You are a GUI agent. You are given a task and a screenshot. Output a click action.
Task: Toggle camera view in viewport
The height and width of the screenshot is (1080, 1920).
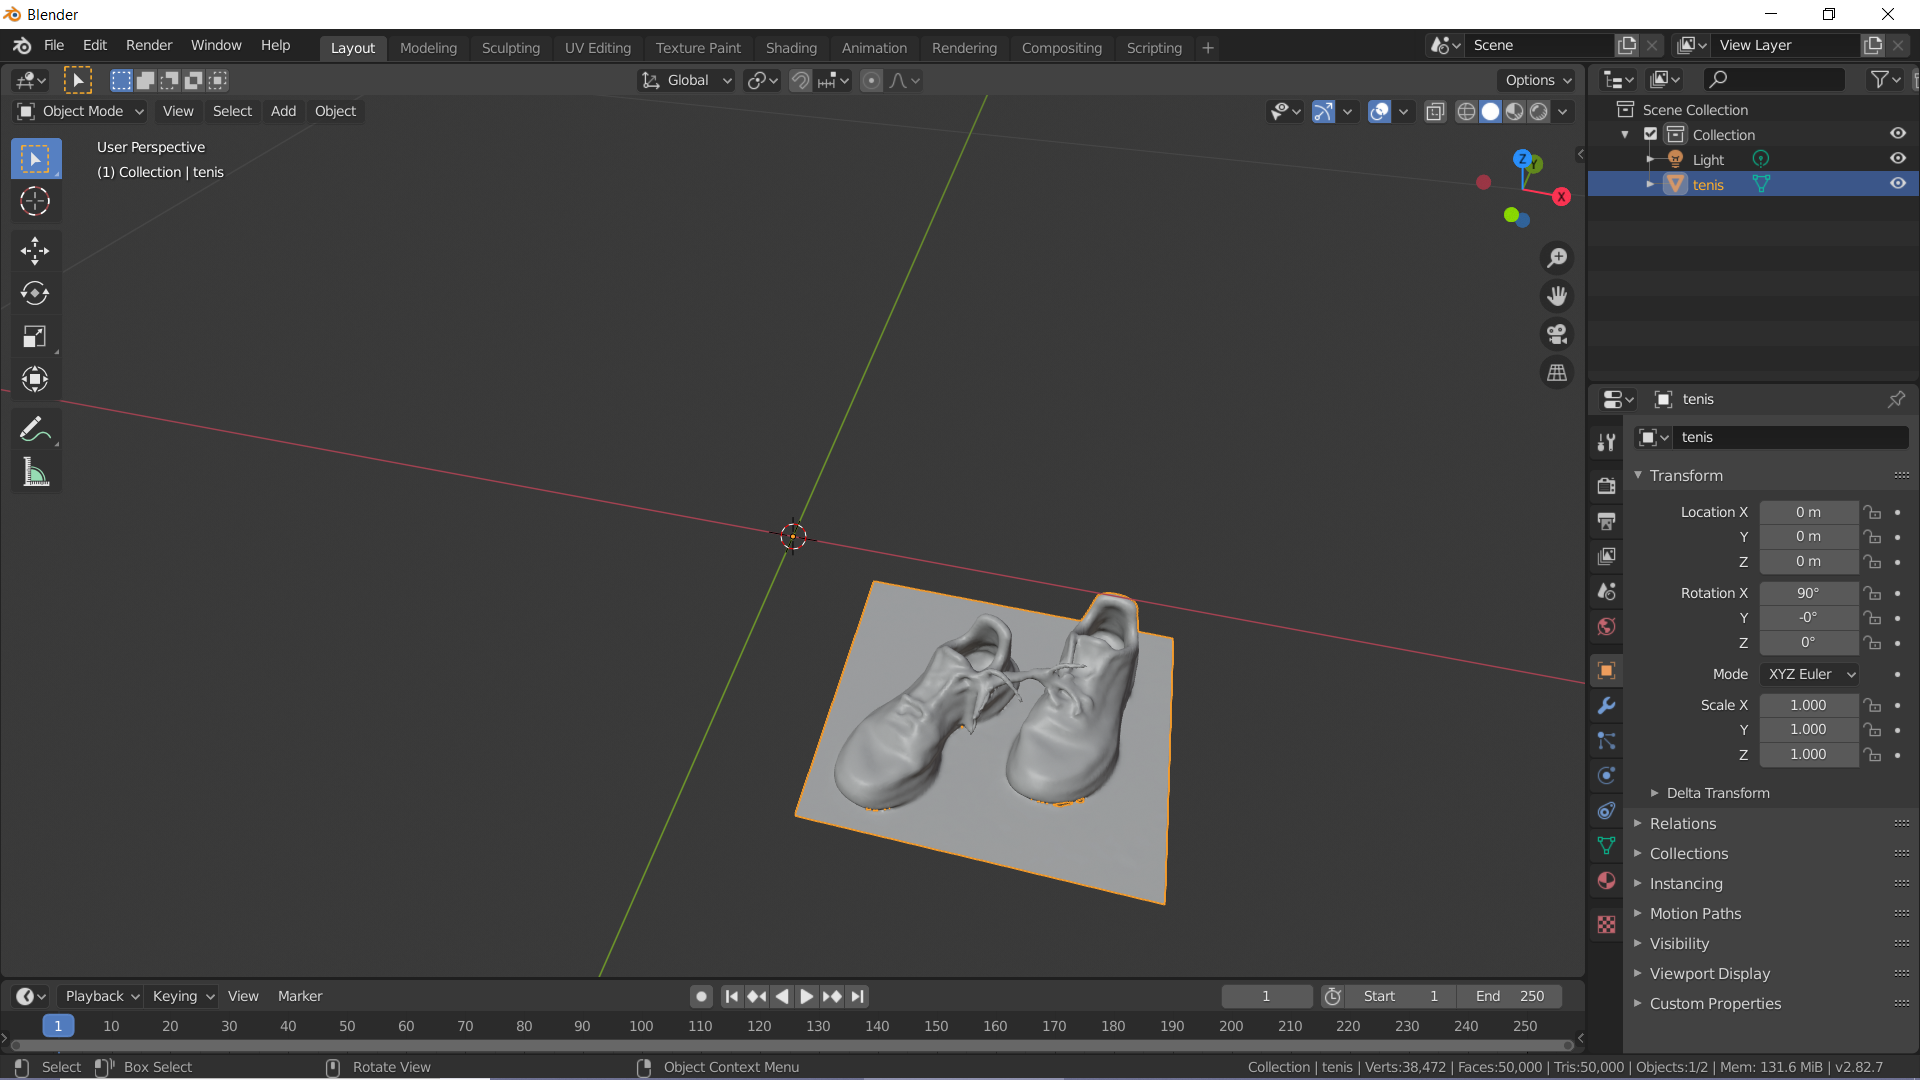tap(1557, 334)
